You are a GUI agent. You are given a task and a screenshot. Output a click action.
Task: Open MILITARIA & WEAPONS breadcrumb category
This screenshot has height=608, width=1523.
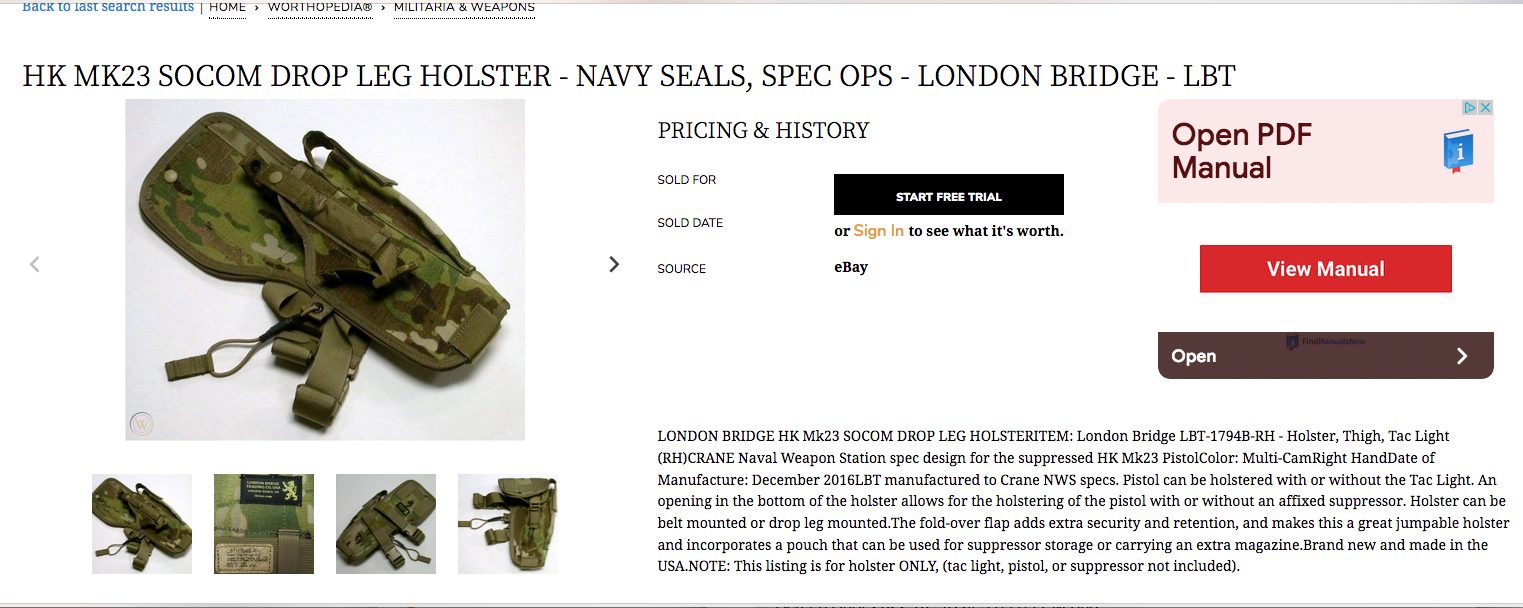click(464, 7)
